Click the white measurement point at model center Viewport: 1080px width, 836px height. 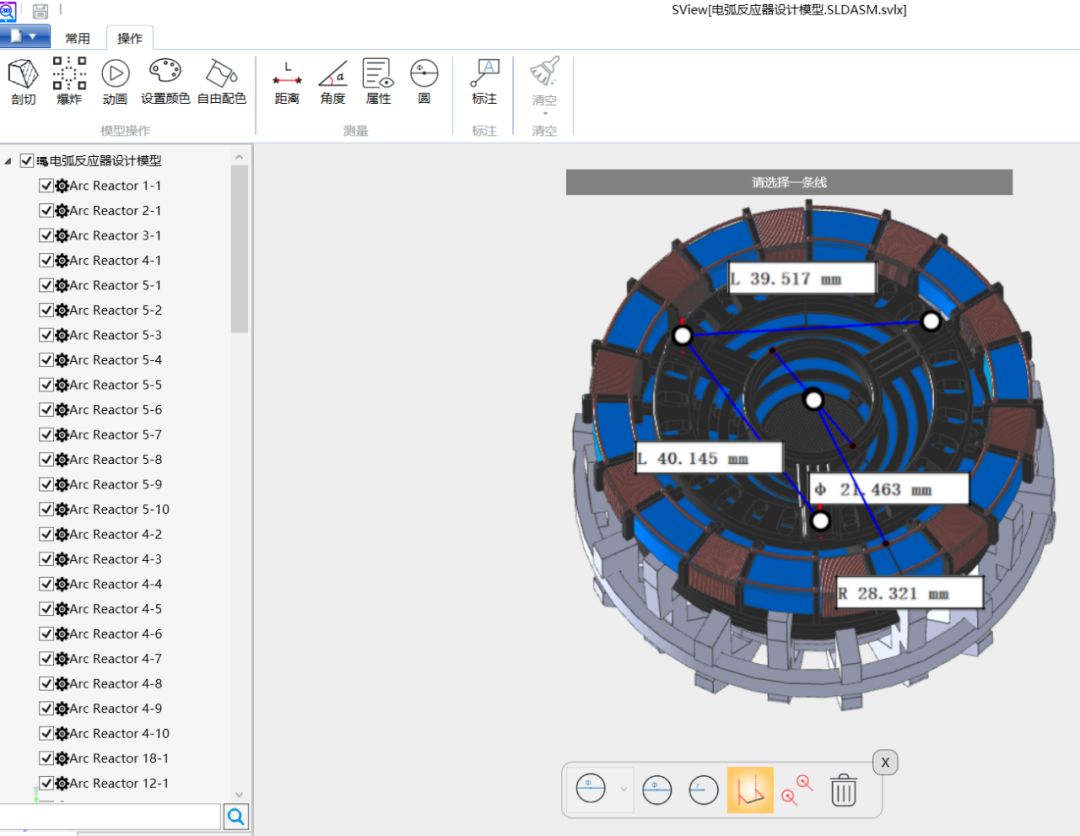(813, 400)
